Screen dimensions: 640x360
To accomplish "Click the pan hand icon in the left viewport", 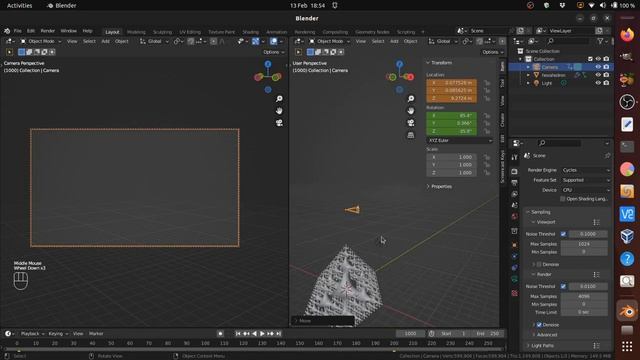I will [279, 111].
